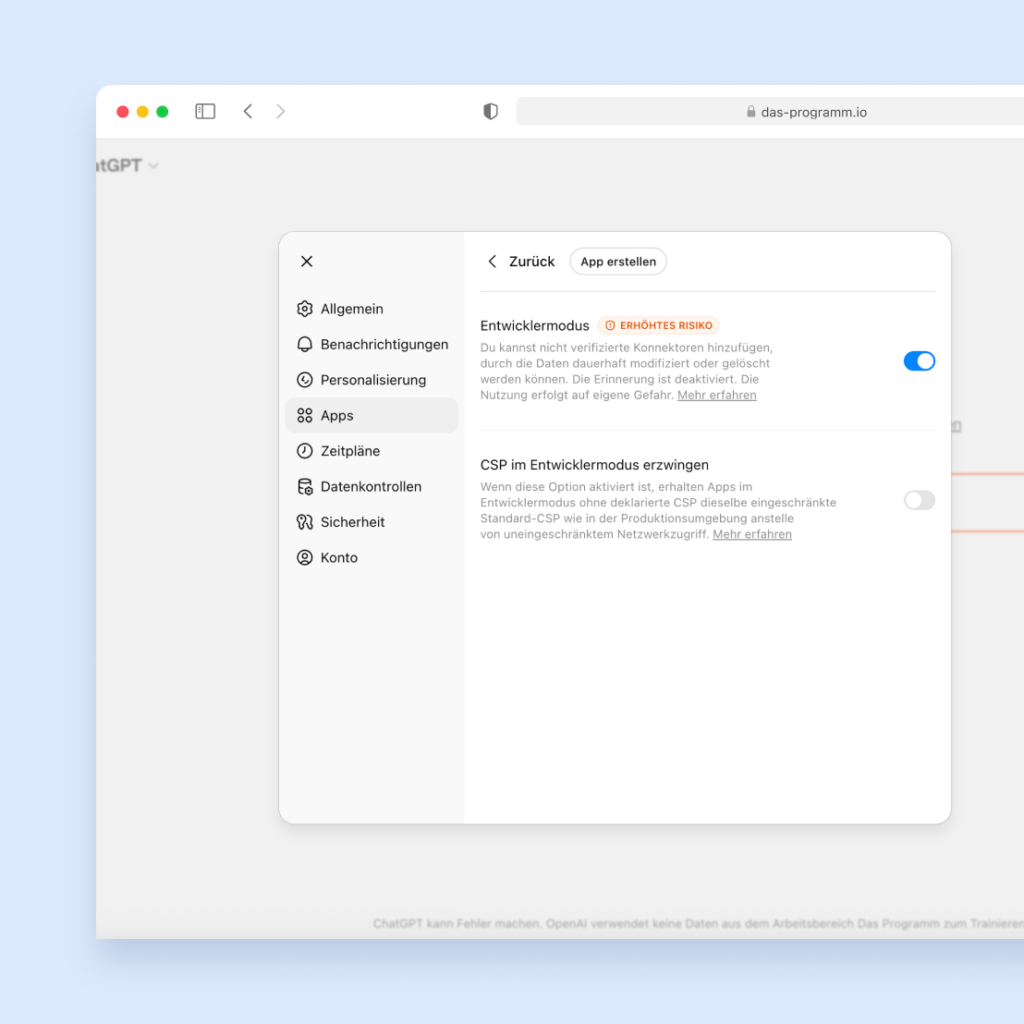Click the browser back navigation arrow
This screenshot has height=1024, width=1024.
point(248,112)
